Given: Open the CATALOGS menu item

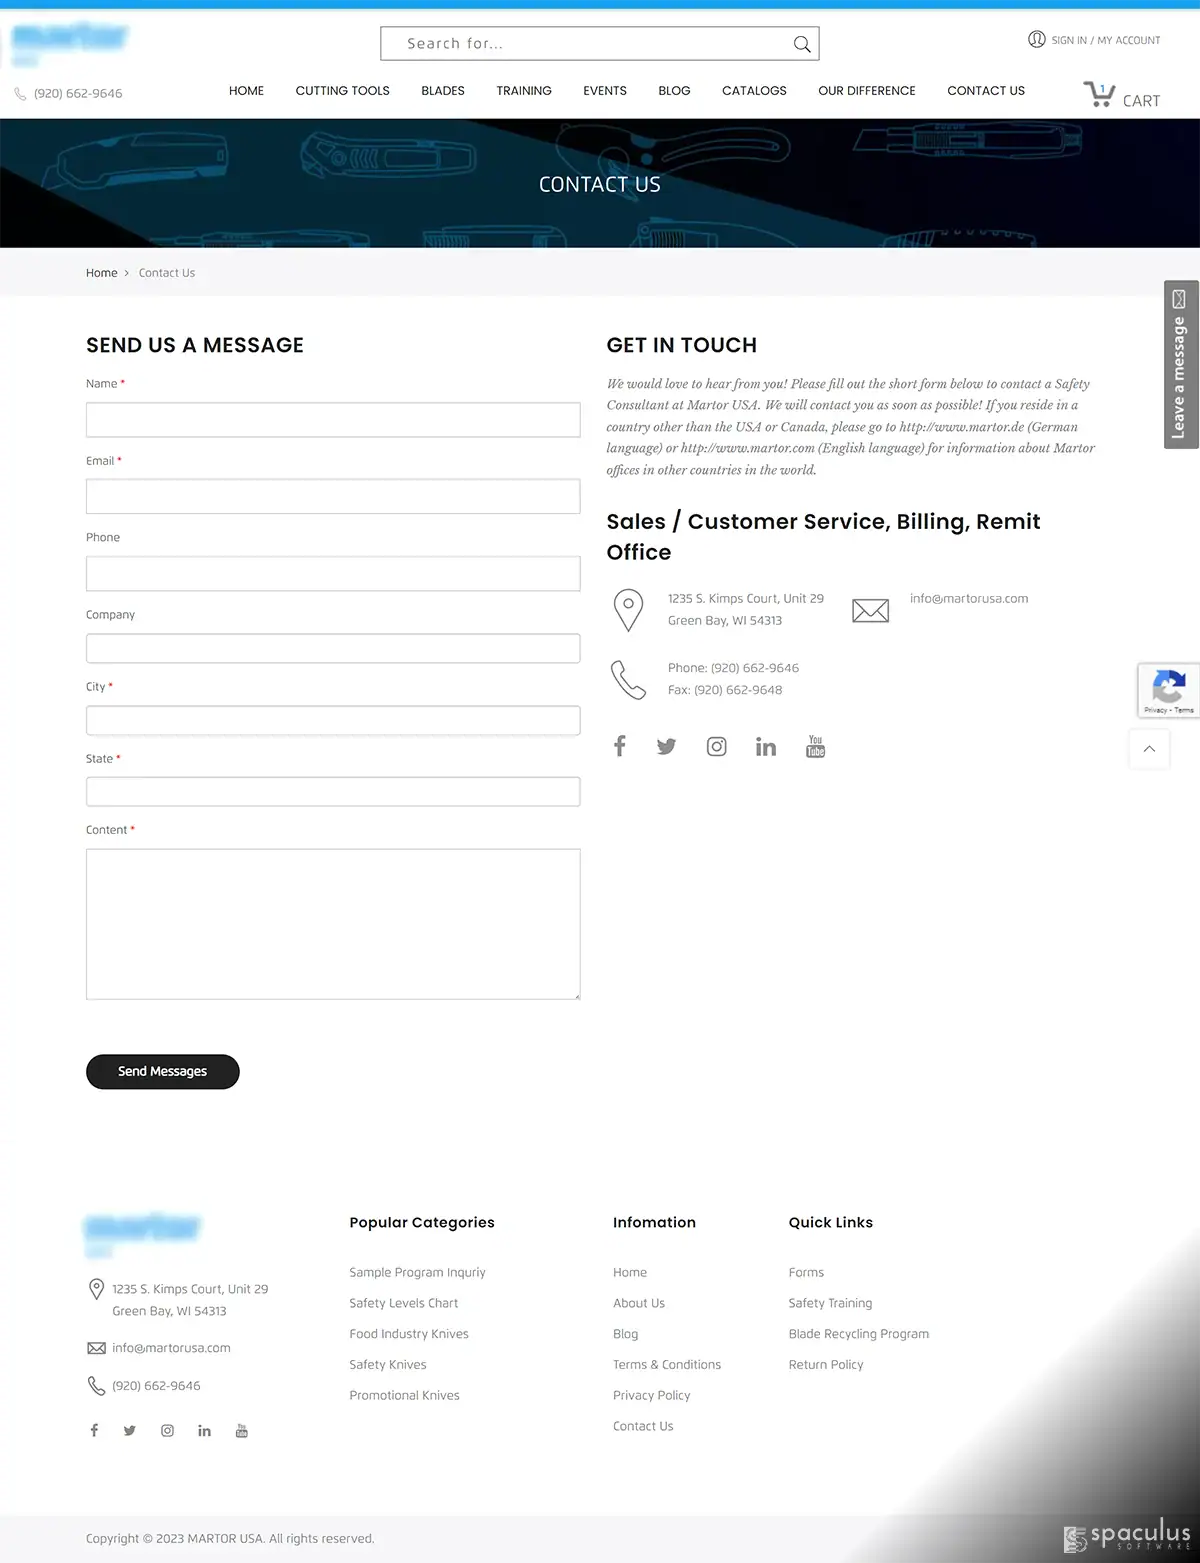Looking at the screenshot, I should tap(754, 91).
